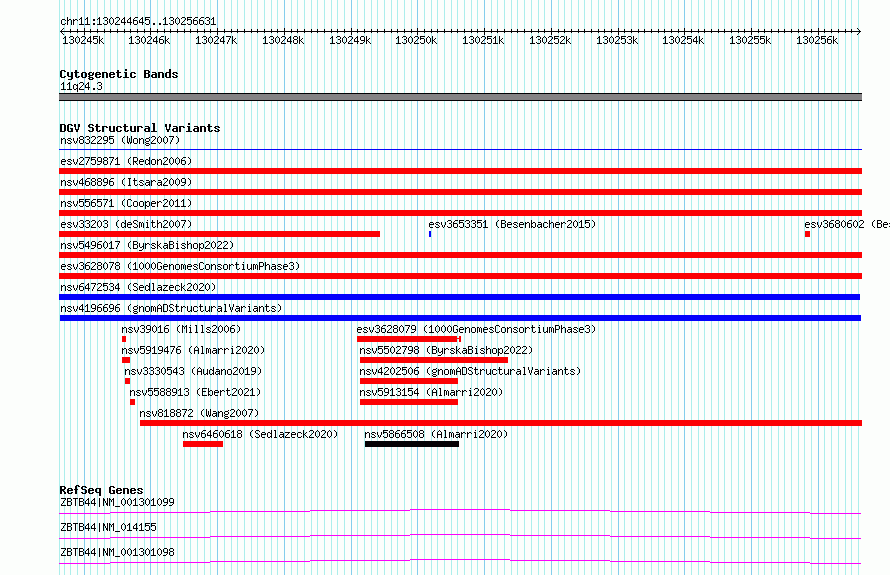Viewport: 890px width, 575px height.
Task: Open the ZBTB44|NM_001301098 transcript label
Action: 117,552
